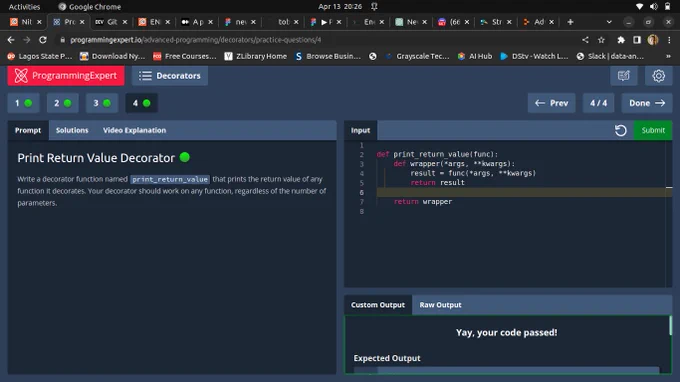Image resolution: width=680 pixels, height=382 pixels.
Task: Reload the page
Action: coord(42,40)
